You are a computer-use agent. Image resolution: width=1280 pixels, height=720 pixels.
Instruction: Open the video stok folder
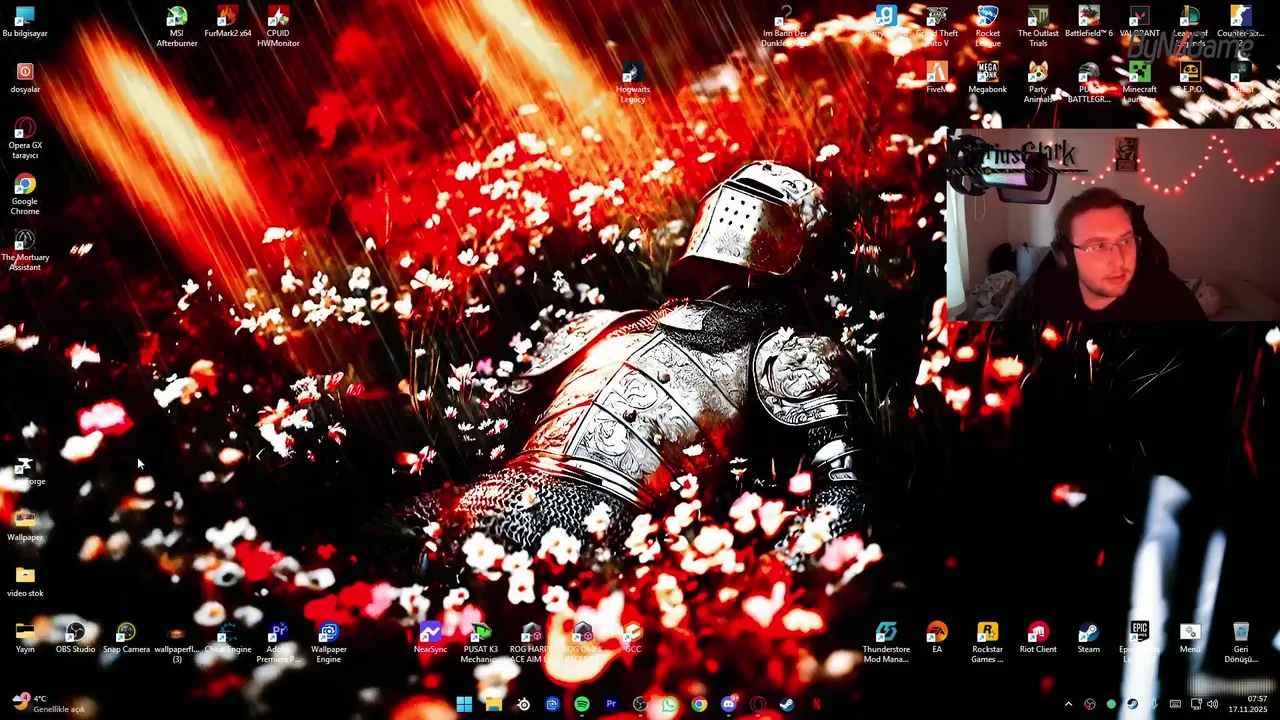point(25,582)
